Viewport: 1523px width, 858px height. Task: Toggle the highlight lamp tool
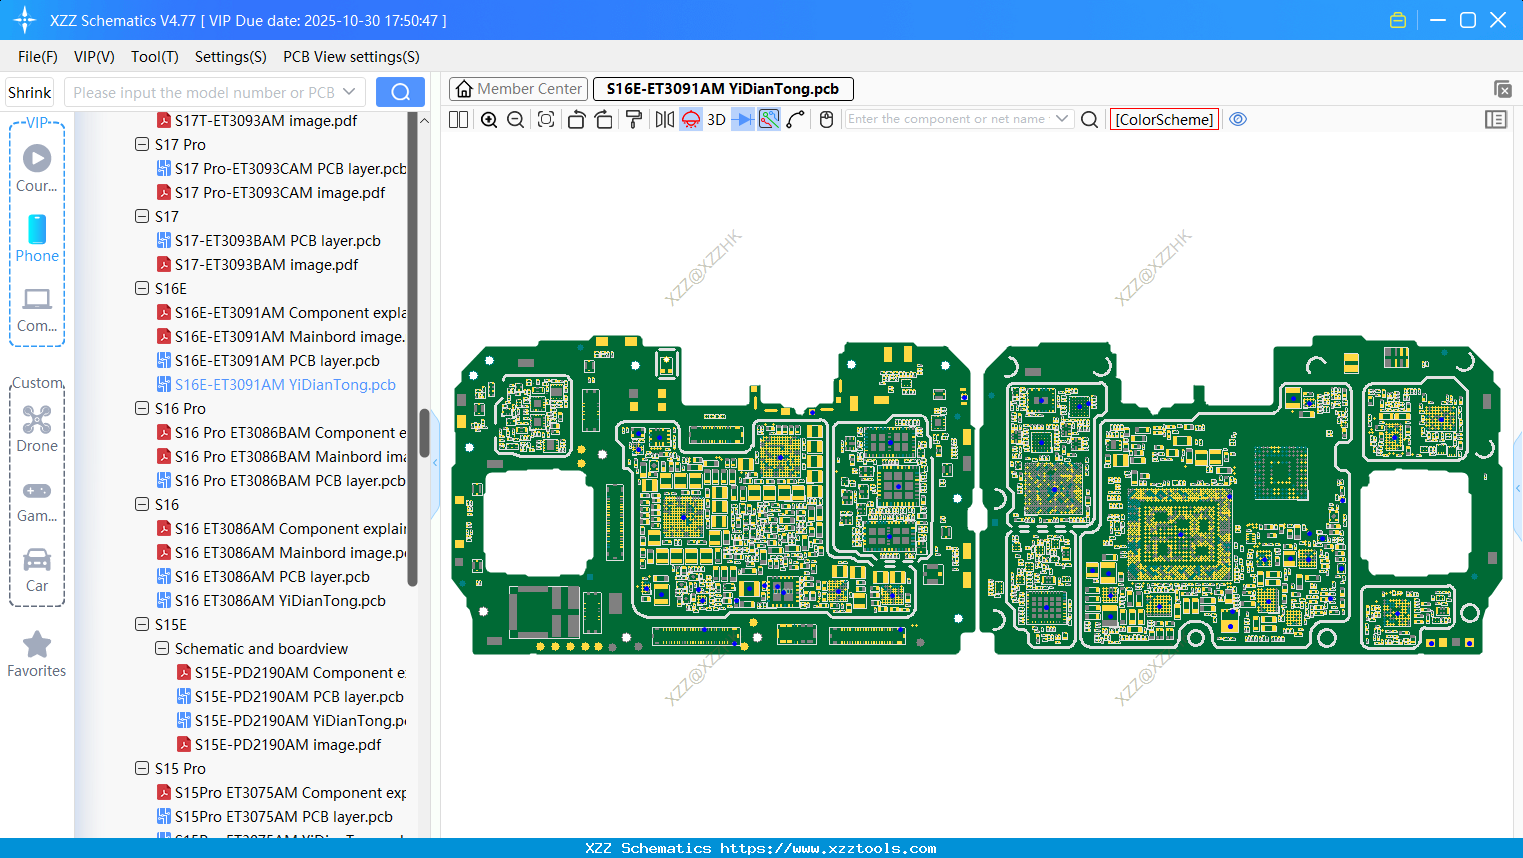(x=690, y=119)
